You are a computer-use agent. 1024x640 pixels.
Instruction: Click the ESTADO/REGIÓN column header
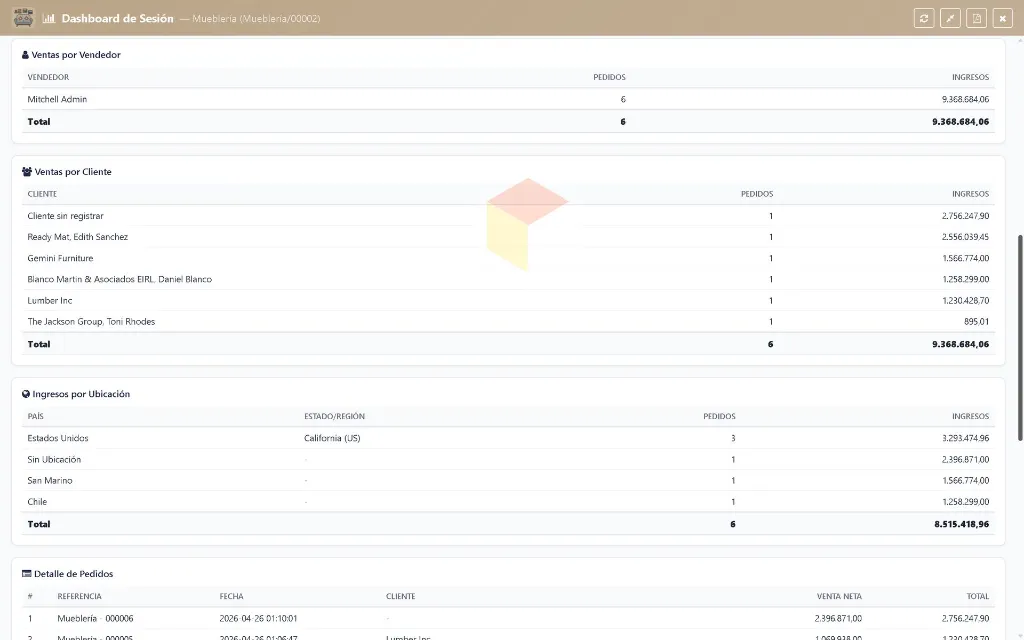tap(334, 416)
